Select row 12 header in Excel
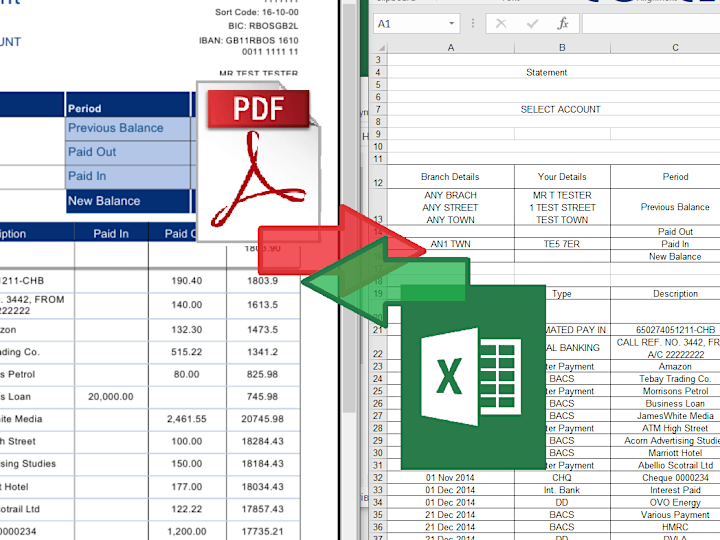 378,177
